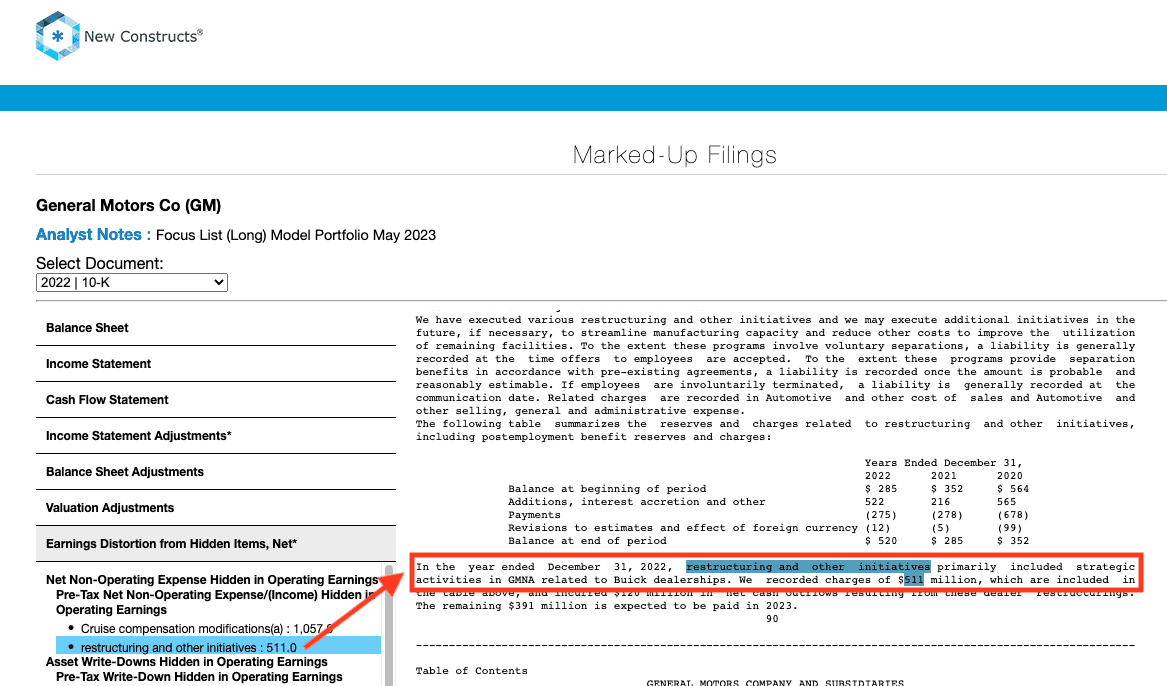This screenshot has height=686, width=1167.
Task: Click 'Revisions to estimates and effect' row label
Action: click(683, 528)
